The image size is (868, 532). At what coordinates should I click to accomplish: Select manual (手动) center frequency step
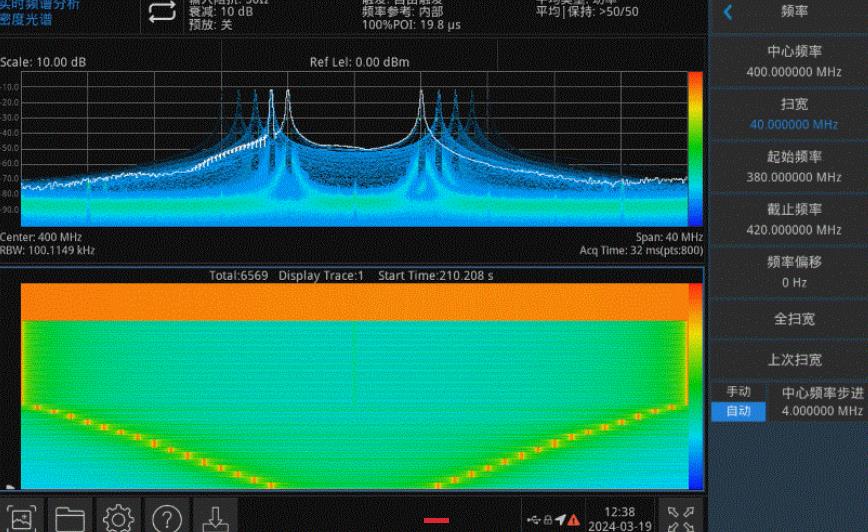tap(738, 392)
